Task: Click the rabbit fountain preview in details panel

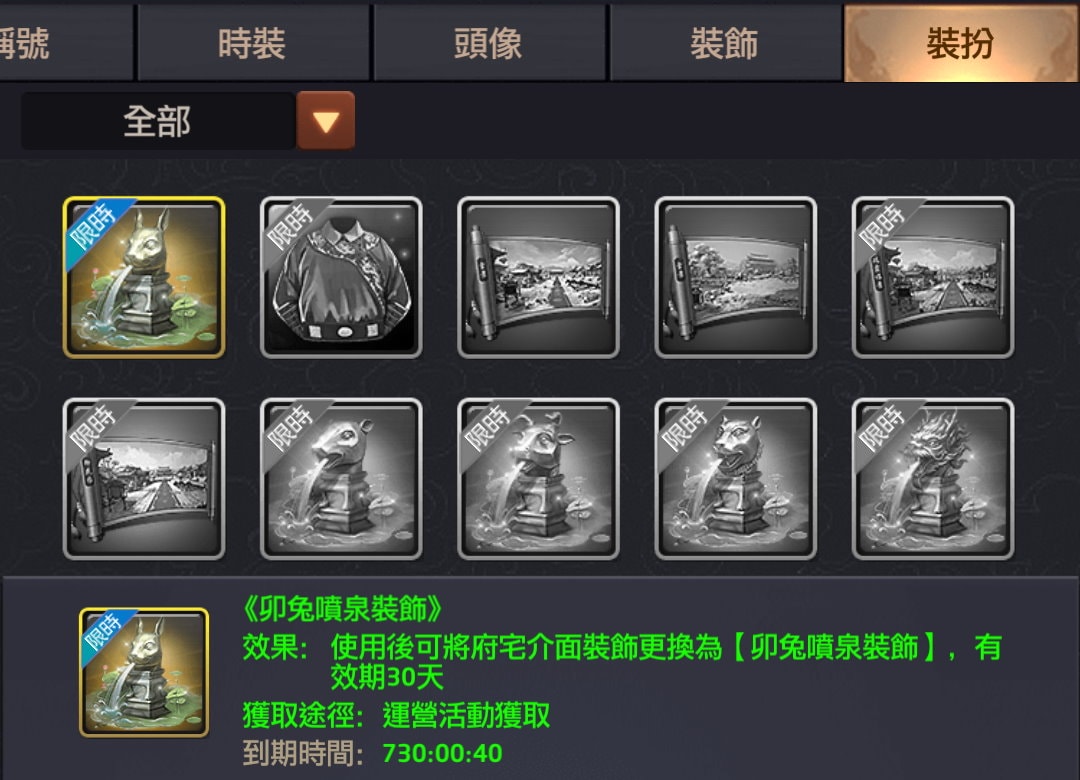Action: pos(144,673)
